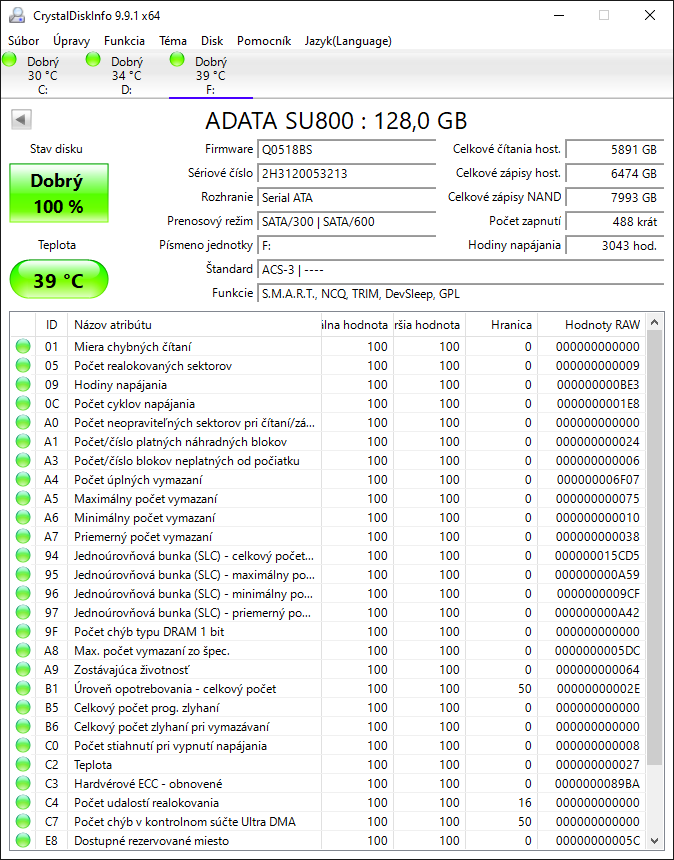Open the Disk menu
The width and height of the screenshot is (674, 860).
click(x=212, y=41)
